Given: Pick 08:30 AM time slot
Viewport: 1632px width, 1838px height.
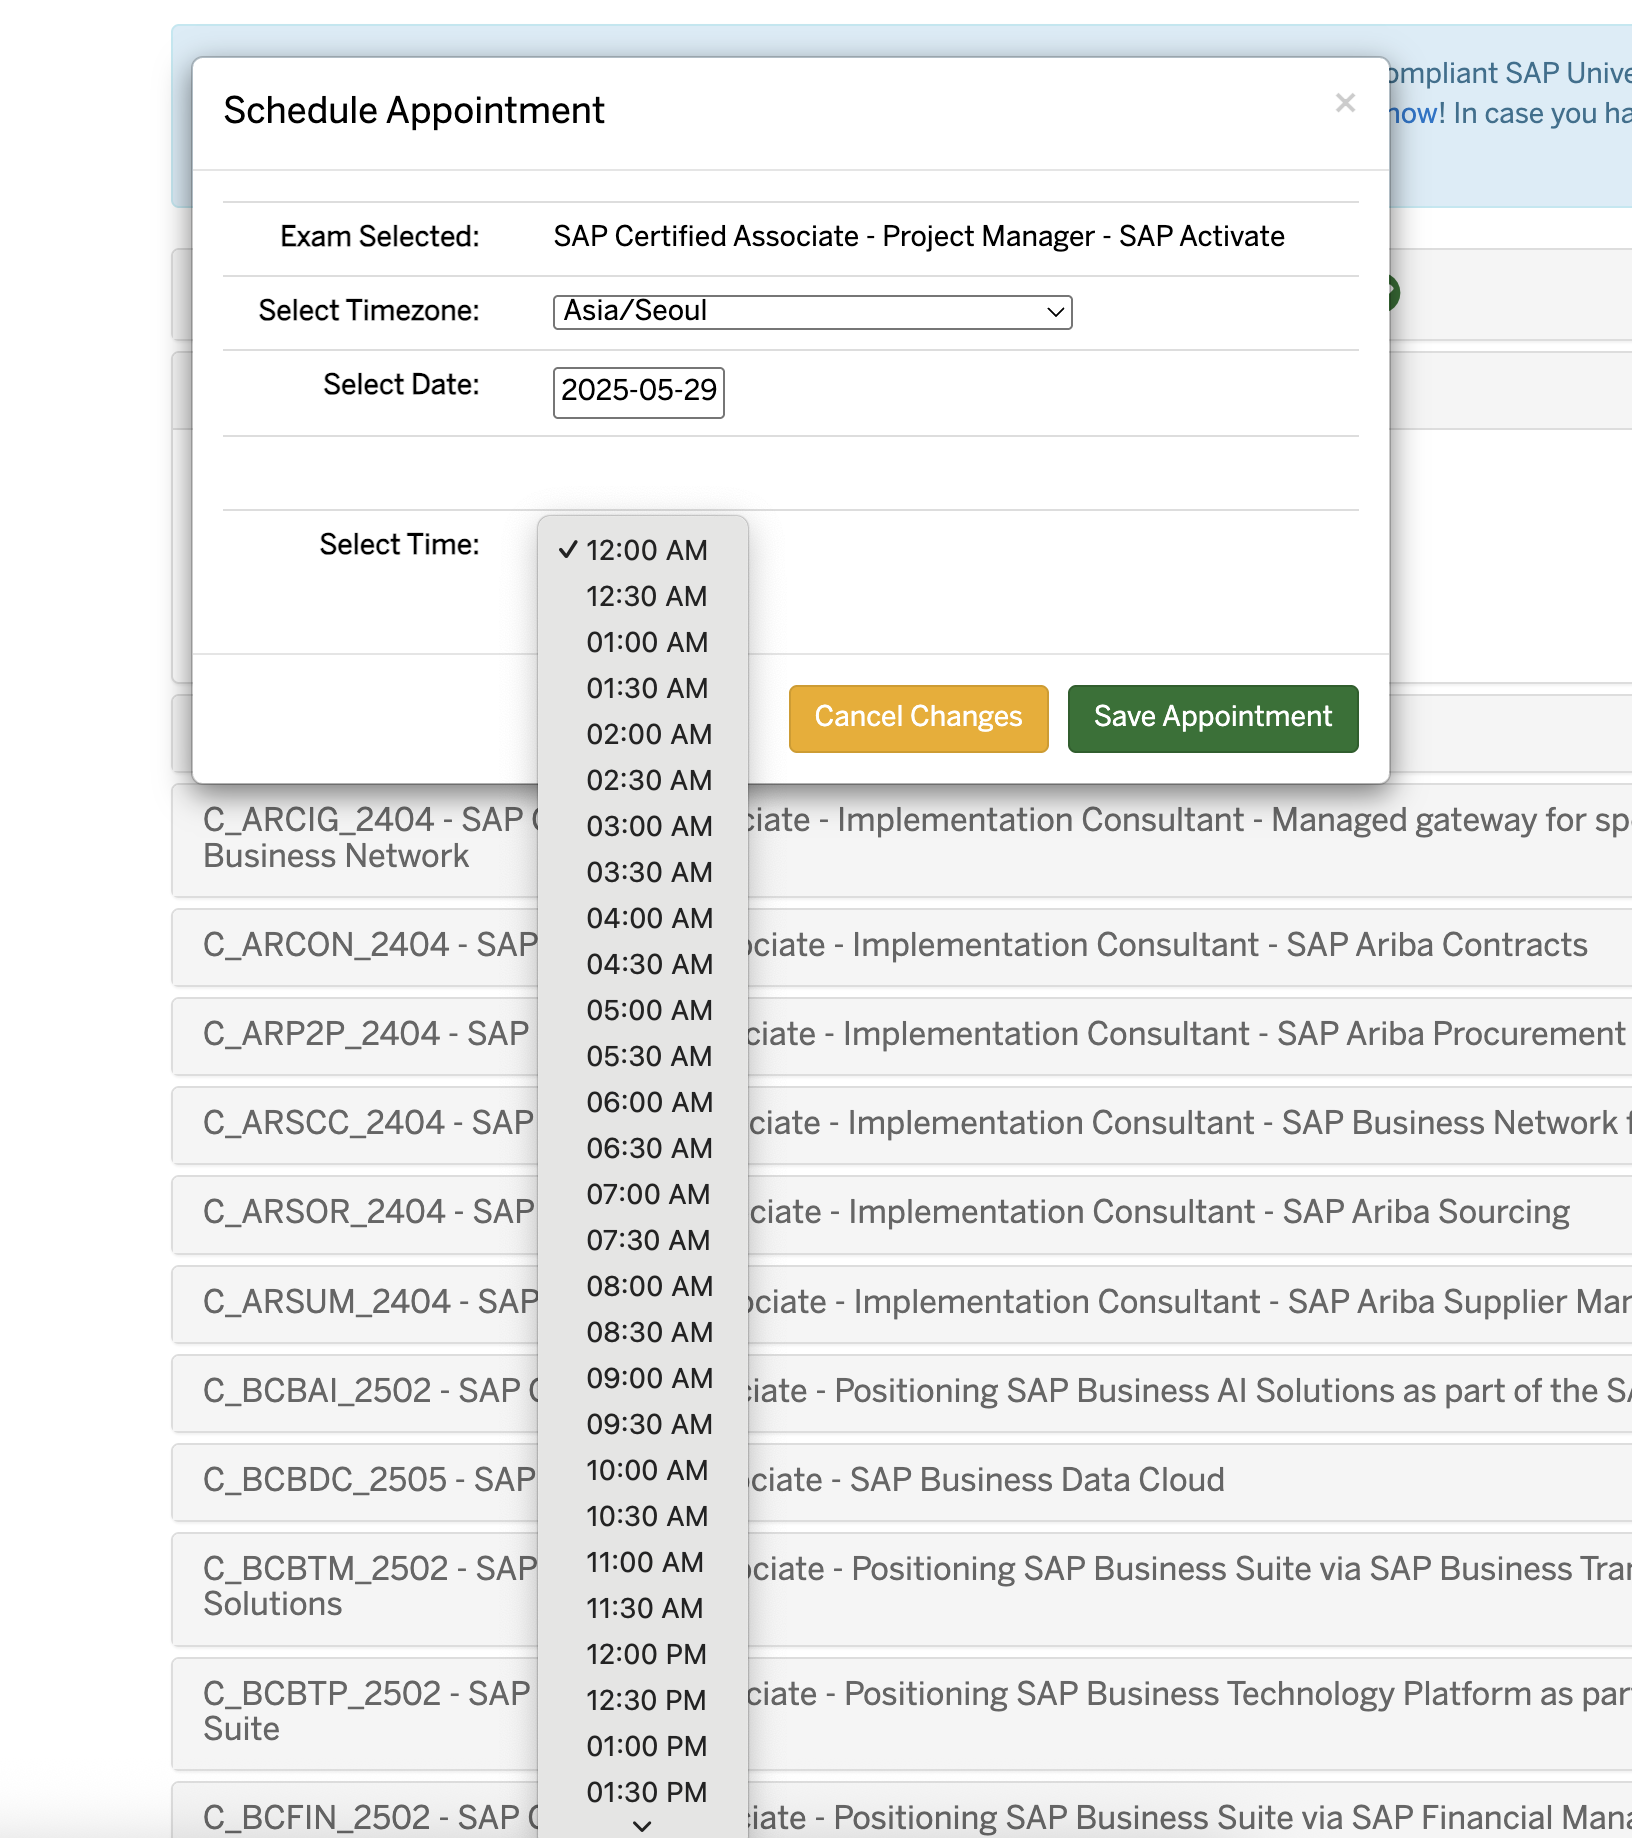Looking at the screenshot, I should pos(643,1332).
